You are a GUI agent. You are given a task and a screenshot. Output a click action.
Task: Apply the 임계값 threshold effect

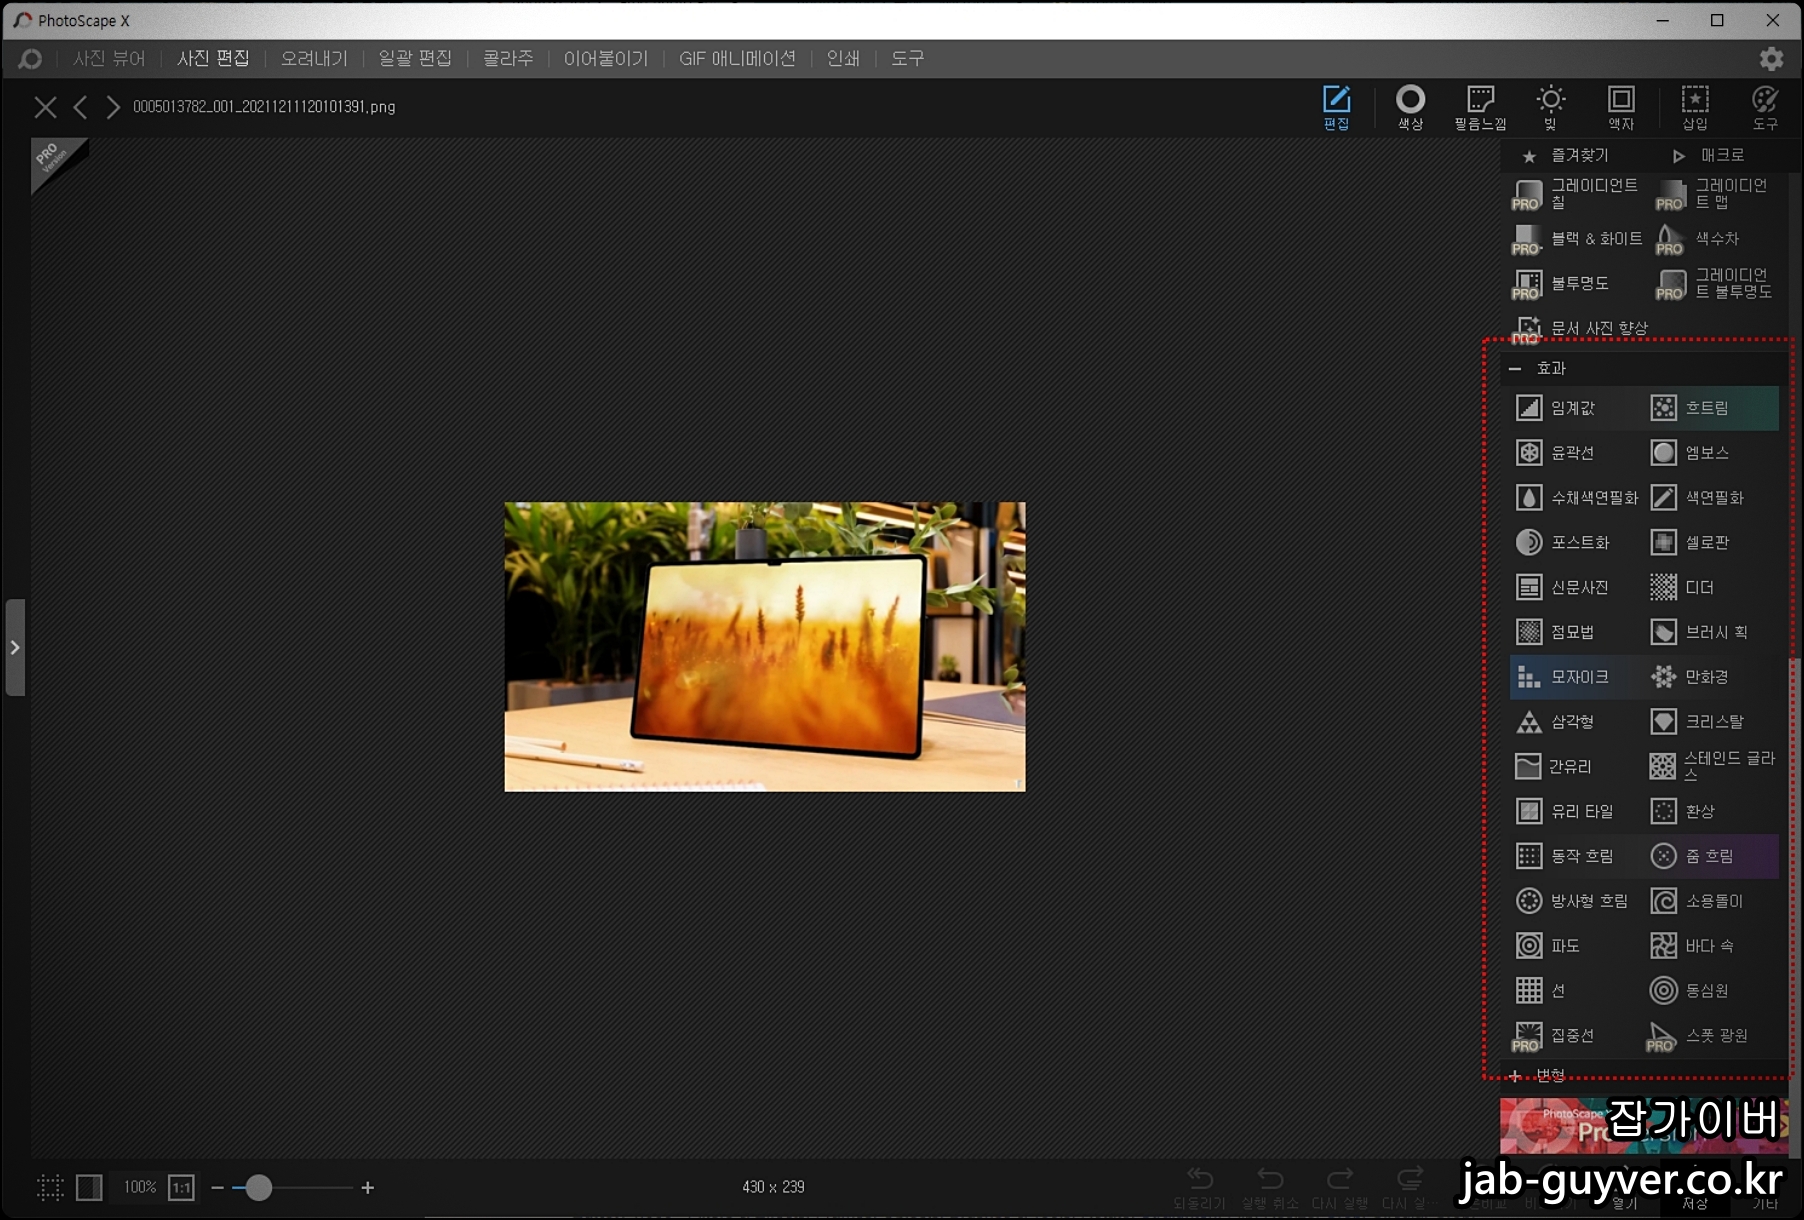tap(1575, 408)
